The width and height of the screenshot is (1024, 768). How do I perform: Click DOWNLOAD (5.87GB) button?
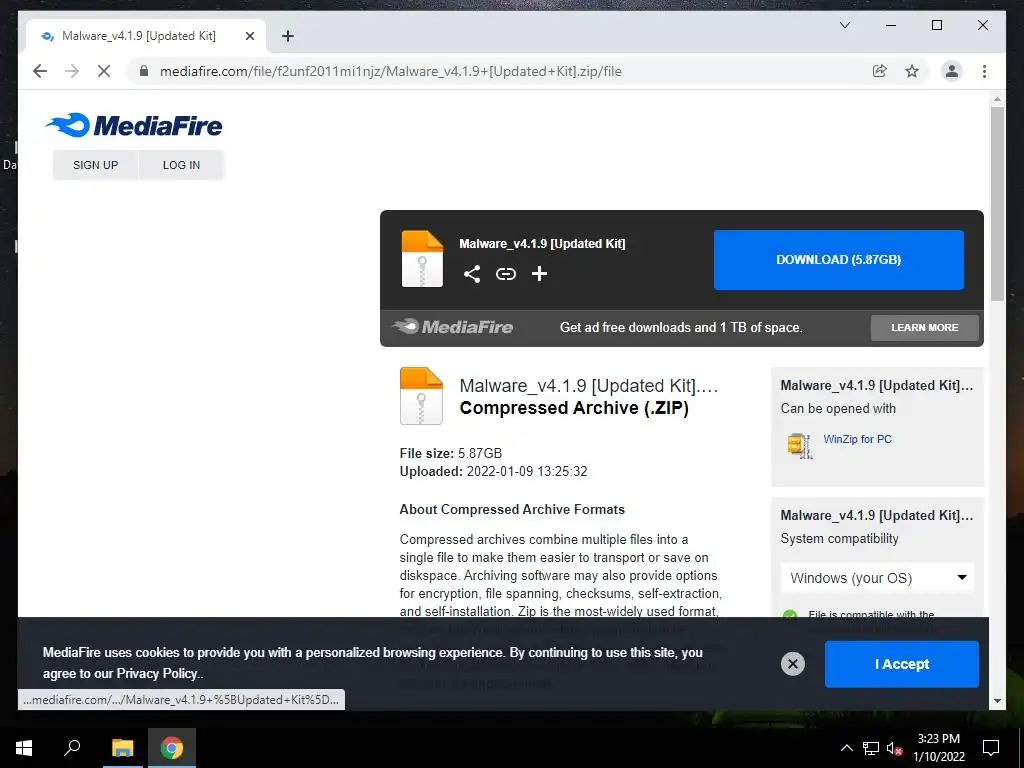[839, 260]
